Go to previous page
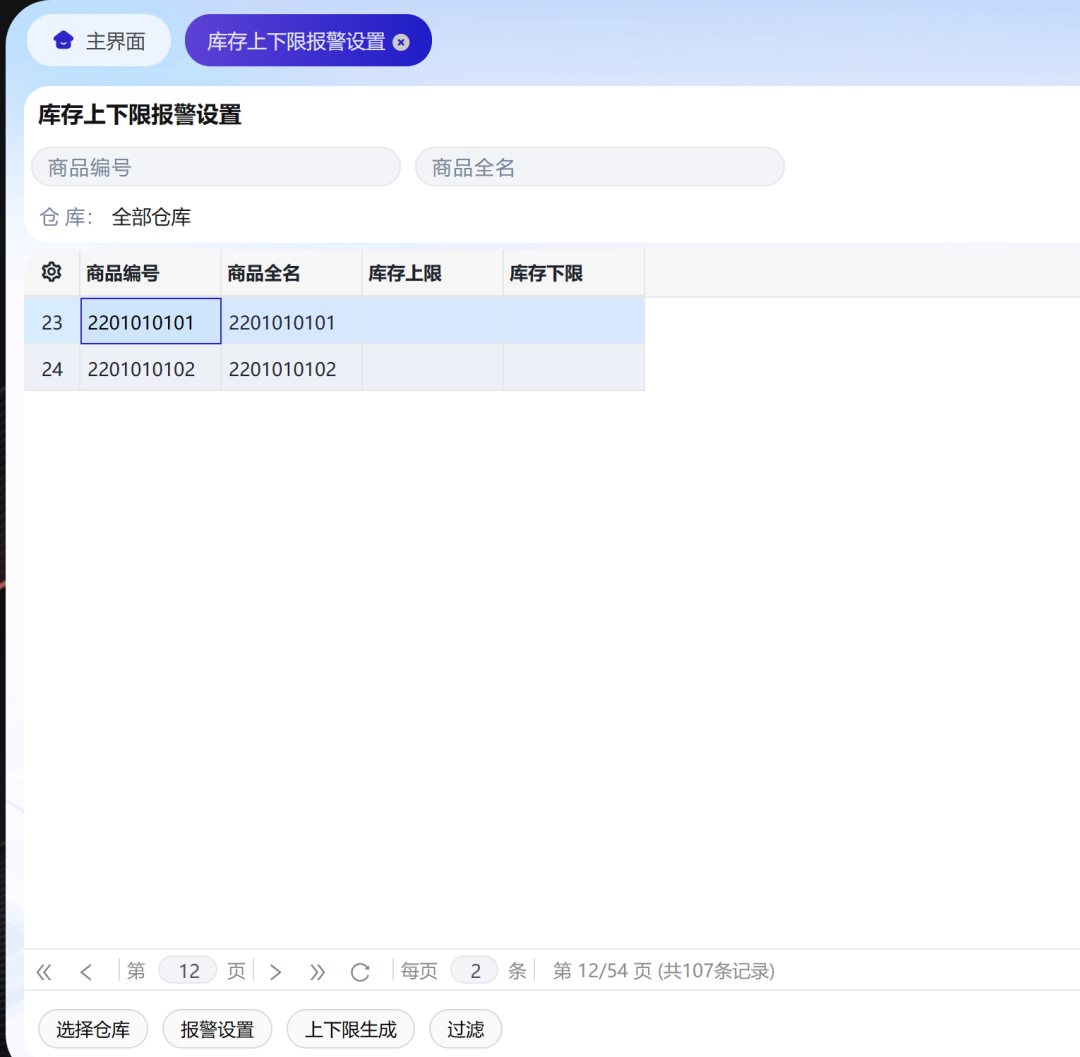The width and height of the screenshot is (1080, 1057). click(86, 972)
